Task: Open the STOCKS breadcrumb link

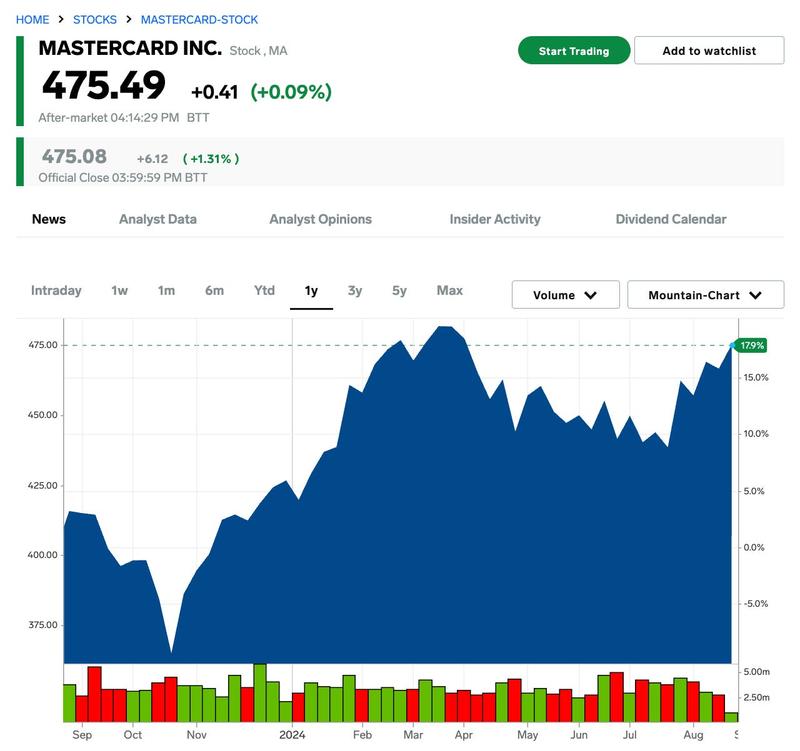Action: click(x=95, y=19)
